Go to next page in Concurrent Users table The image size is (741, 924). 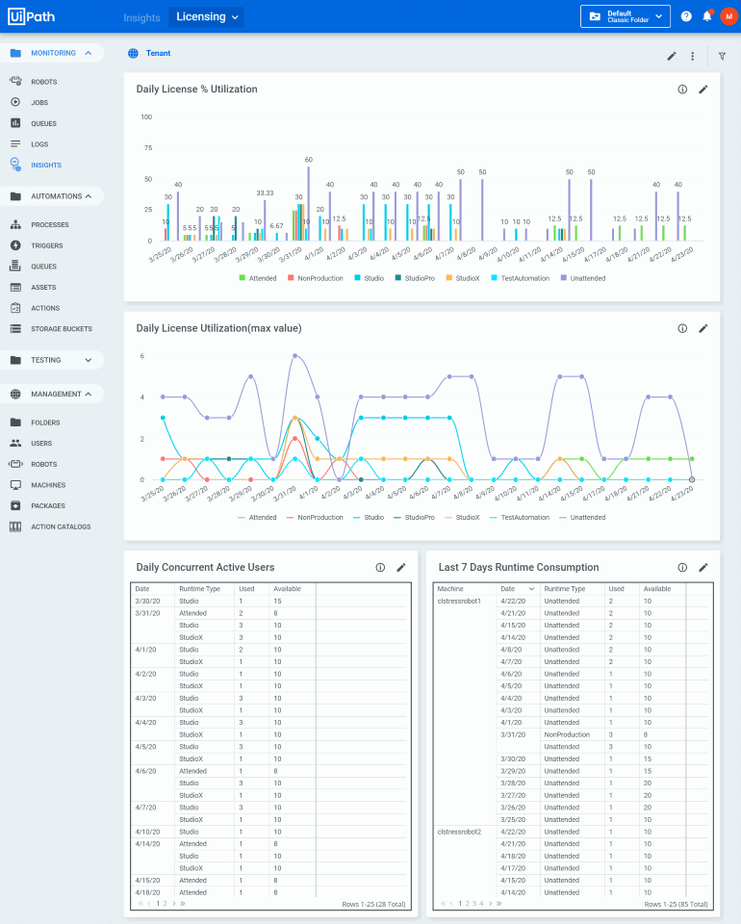[174, 903]
